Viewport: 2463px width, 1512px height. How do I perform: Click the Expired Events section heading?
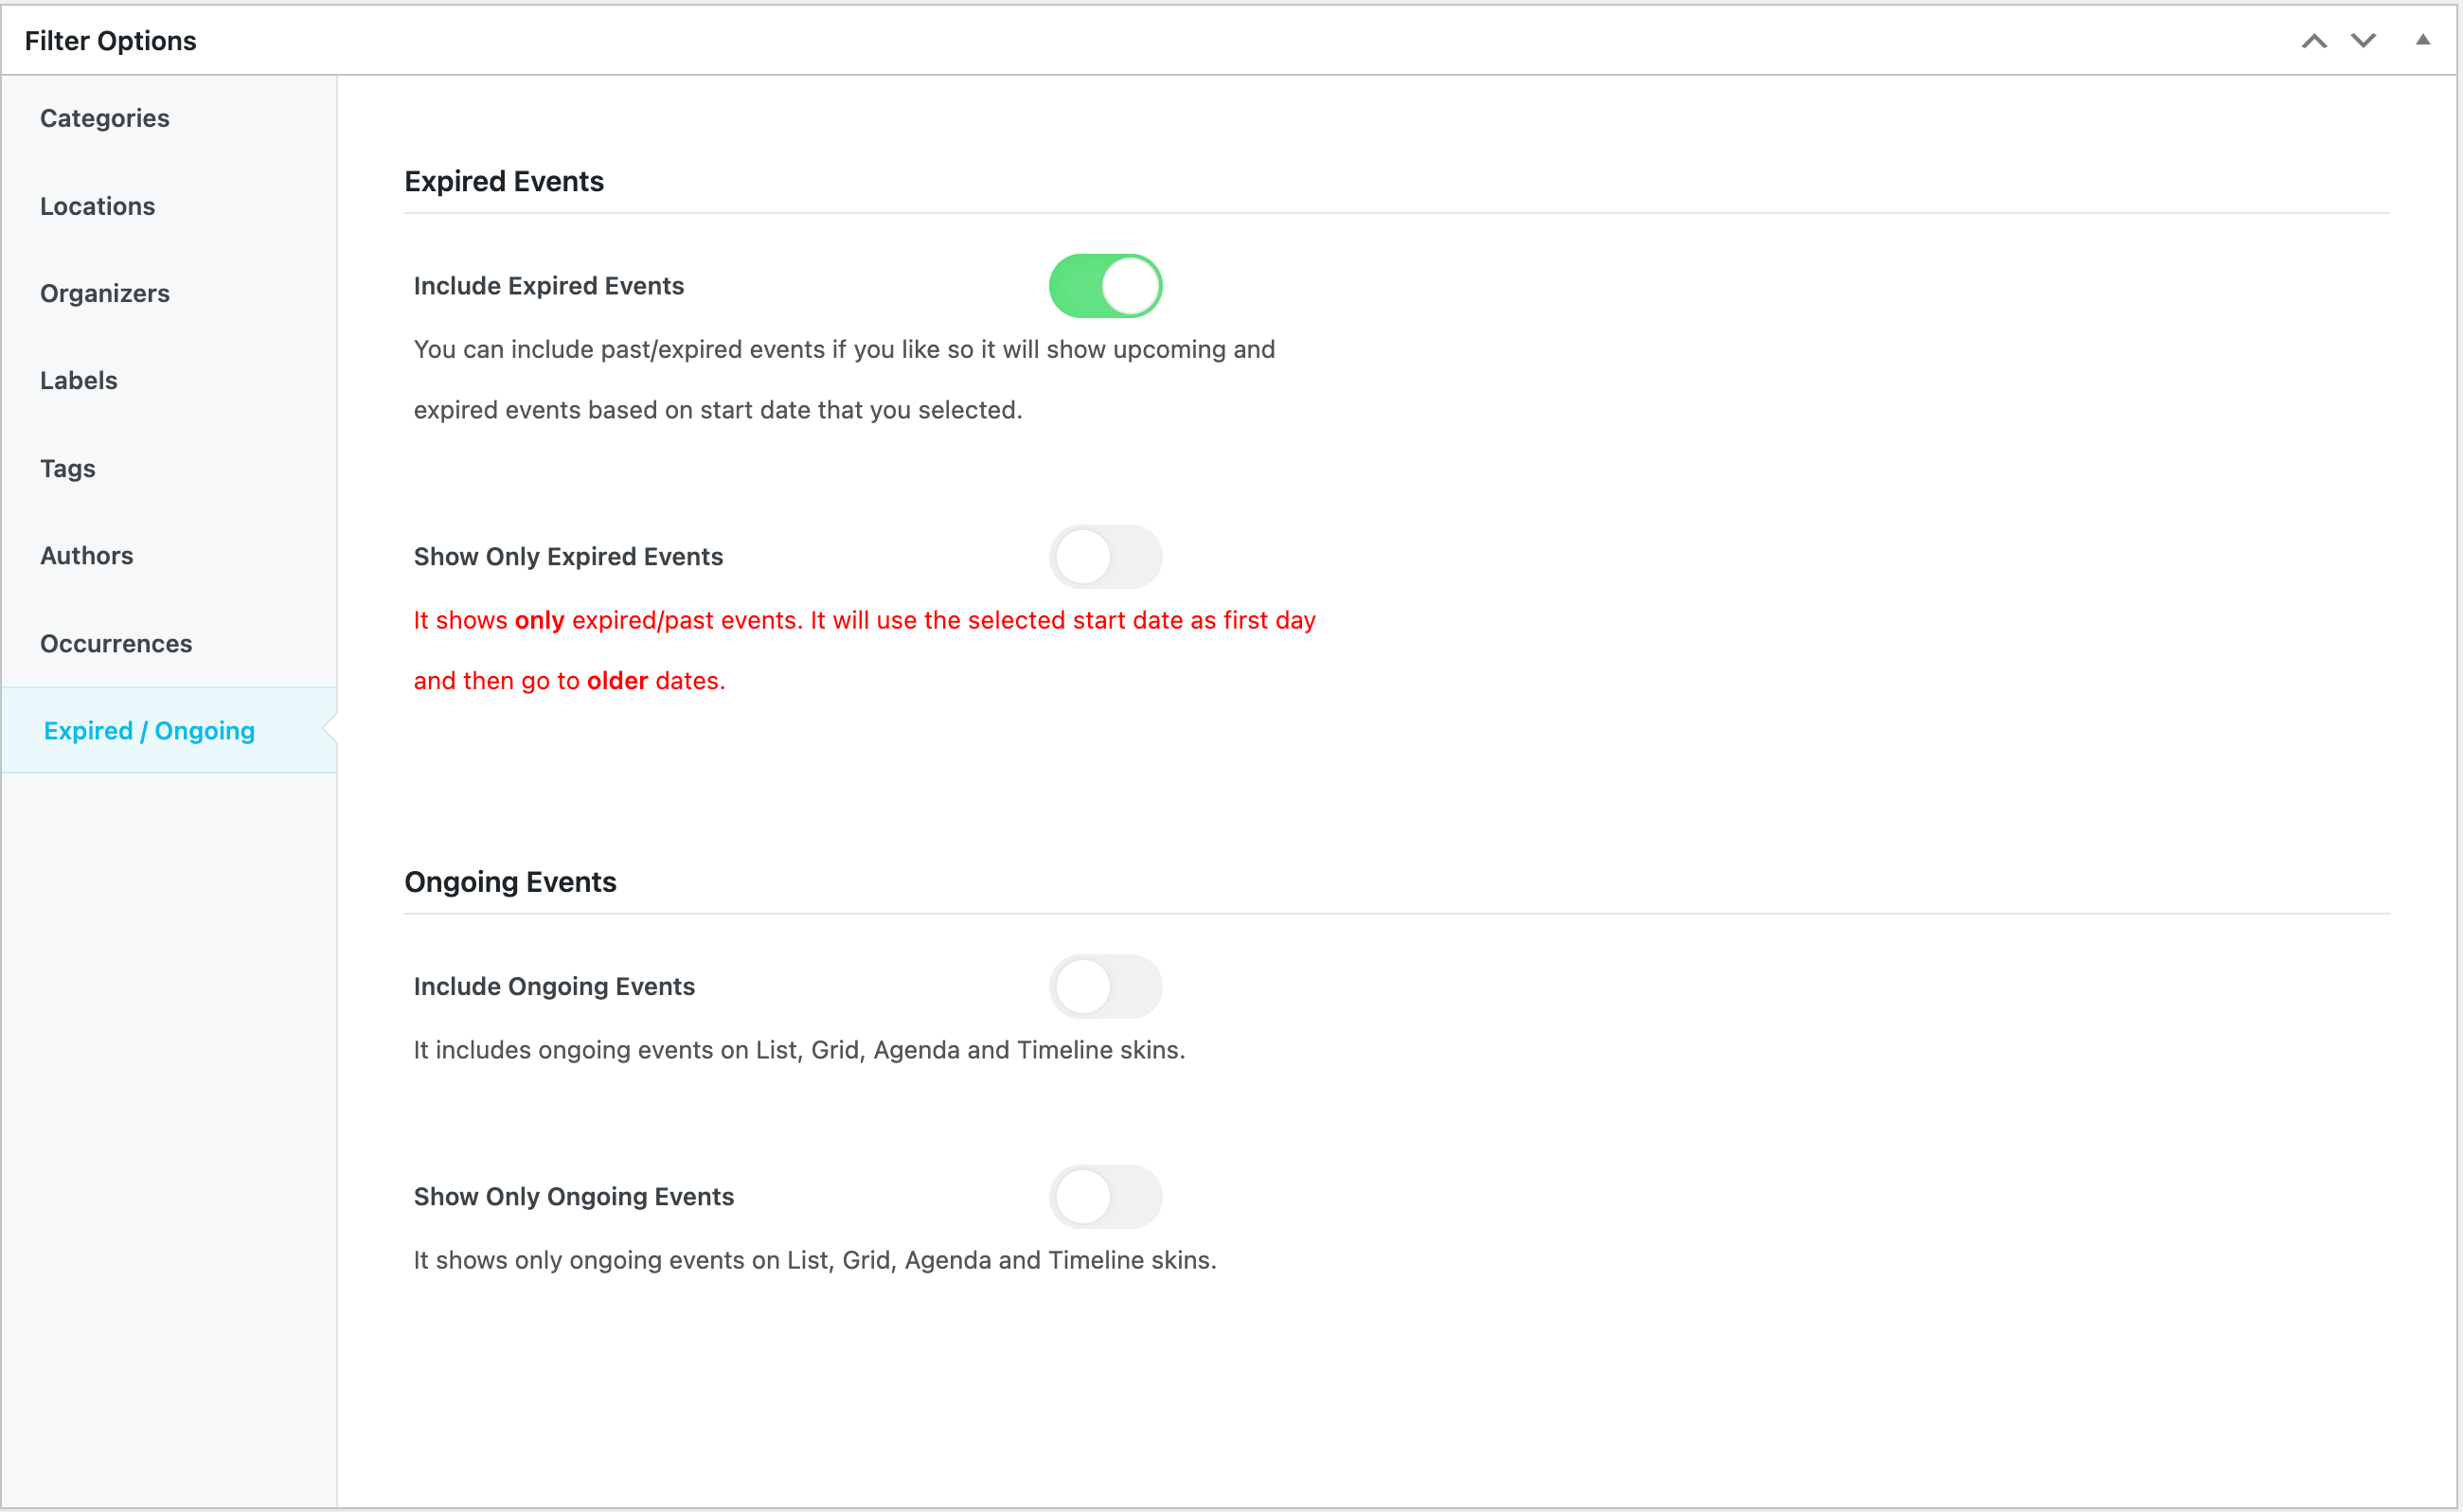[504, 181]
